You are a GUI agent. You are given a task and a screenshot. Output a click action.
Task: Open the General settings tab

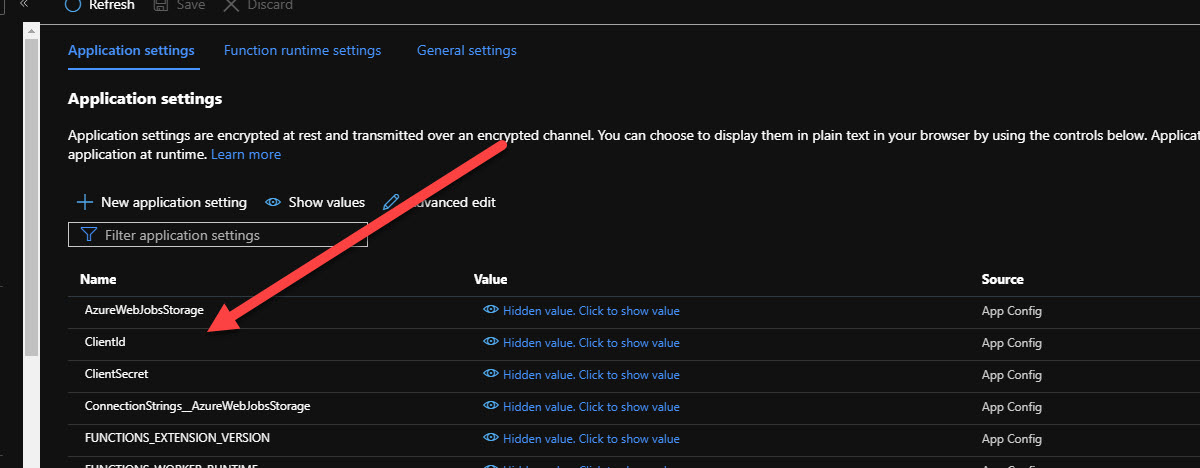click(466, 50)
